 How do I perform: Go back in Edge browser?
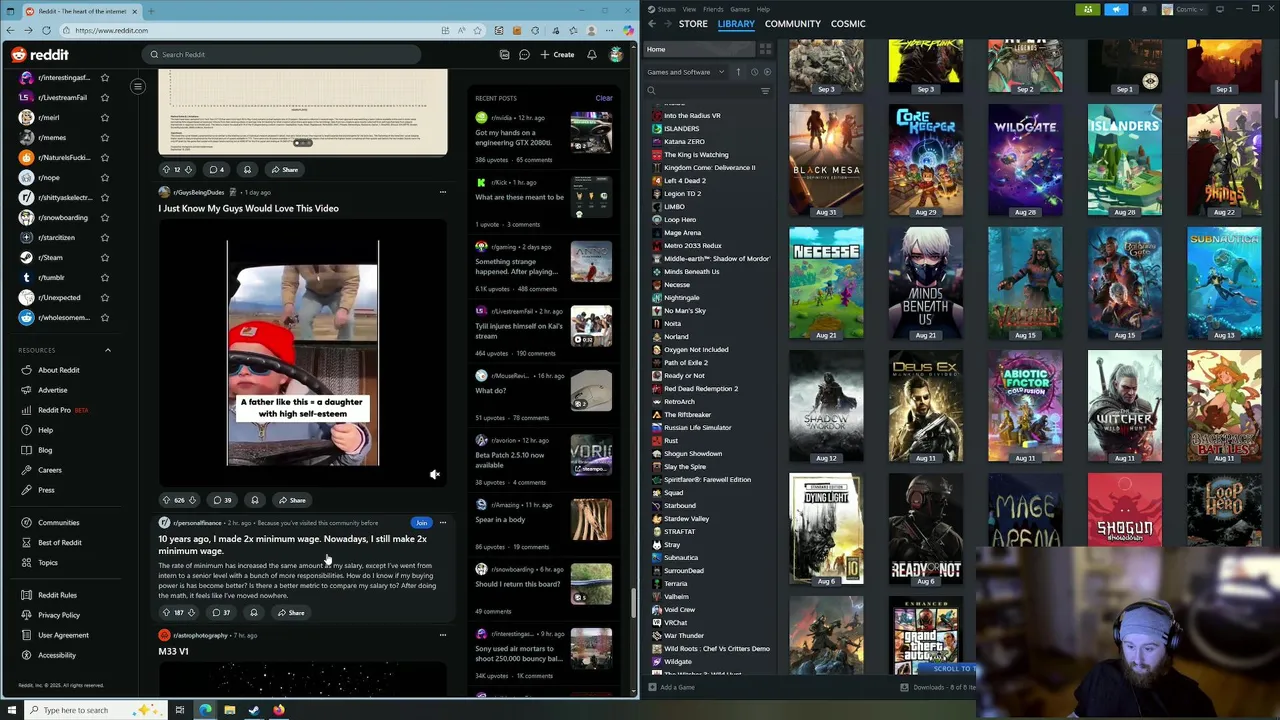10,30
